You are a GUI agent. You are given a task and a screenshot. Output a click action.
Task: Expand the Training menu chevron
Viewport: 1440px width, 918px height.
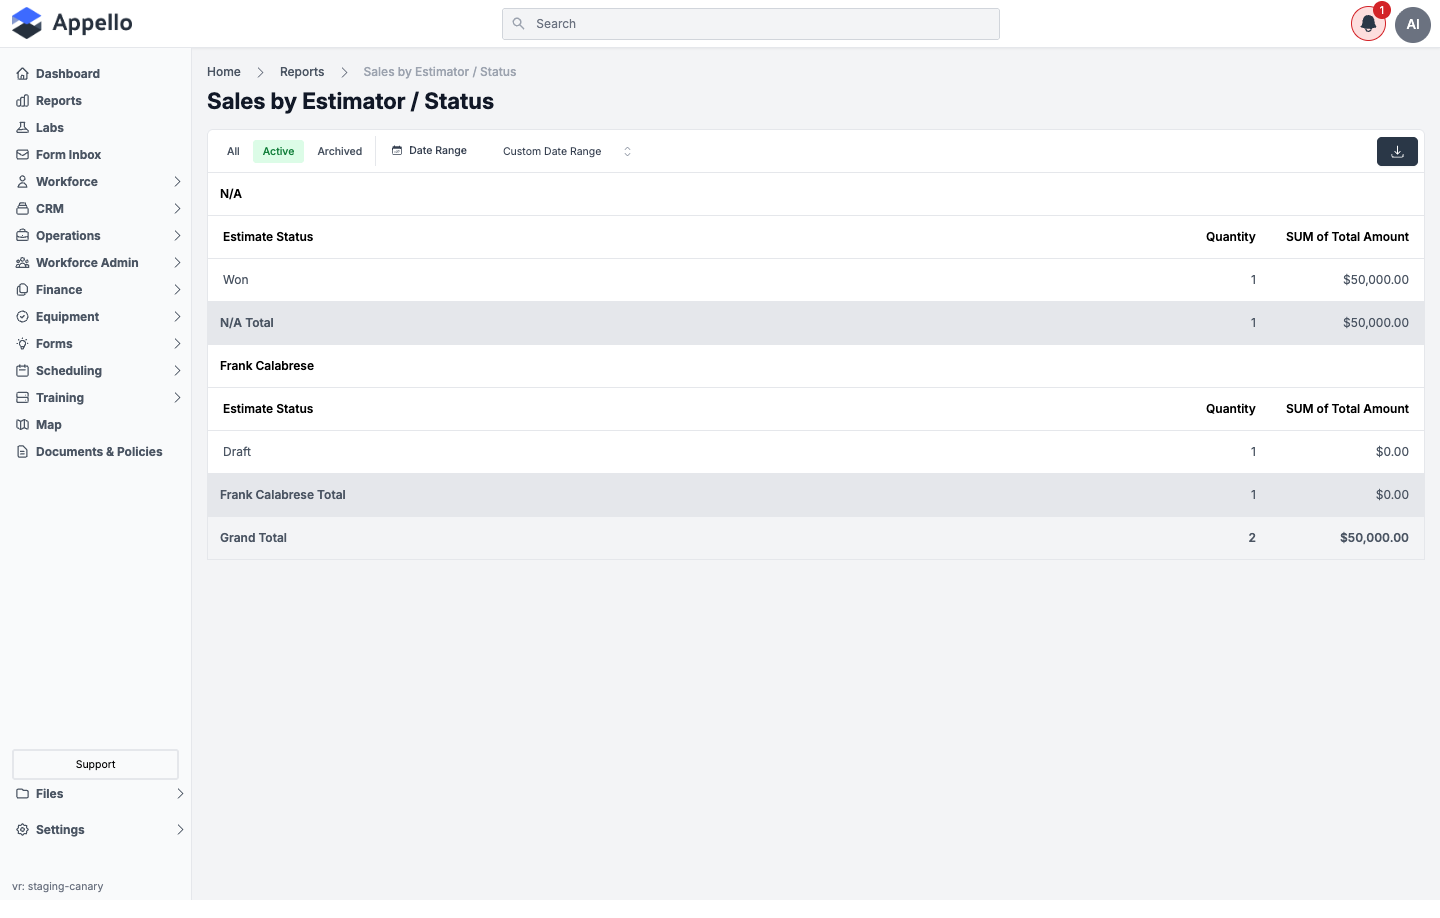click(177, 398)
